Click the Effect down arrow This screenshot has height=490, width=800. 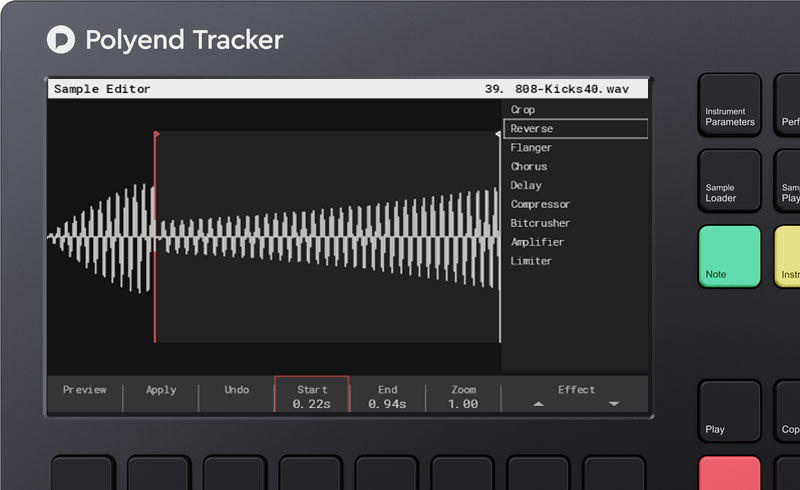click(614, 404)
